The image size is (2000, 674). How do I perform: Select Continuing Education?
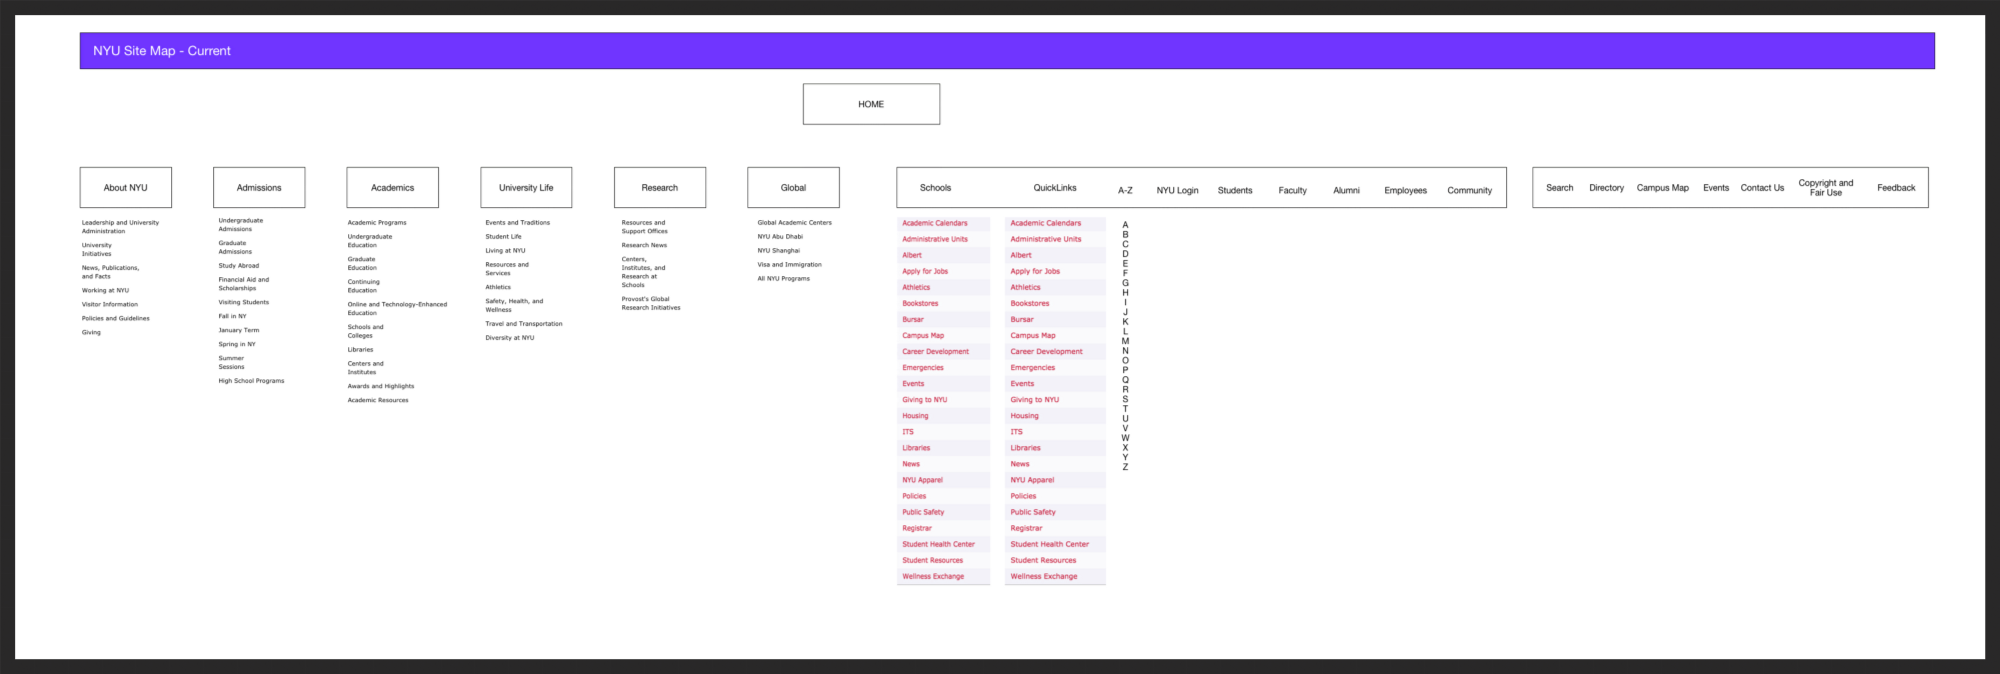pos(364,286)
